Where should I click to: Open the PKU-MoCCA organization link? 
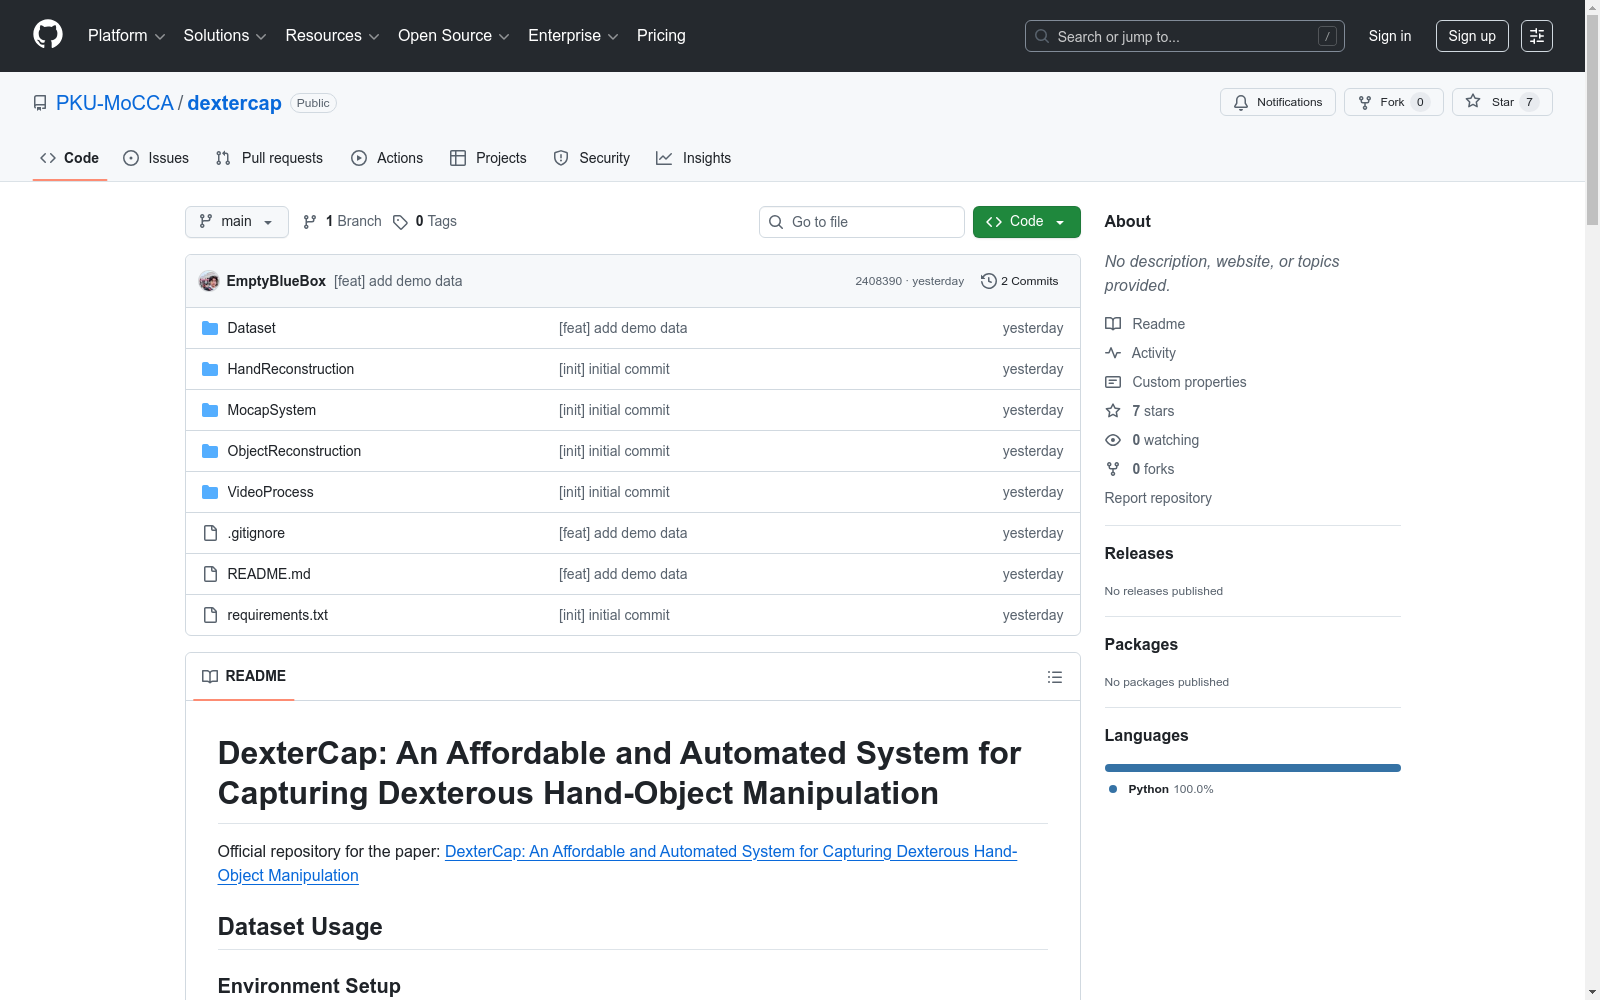click(x=115, y=103)
